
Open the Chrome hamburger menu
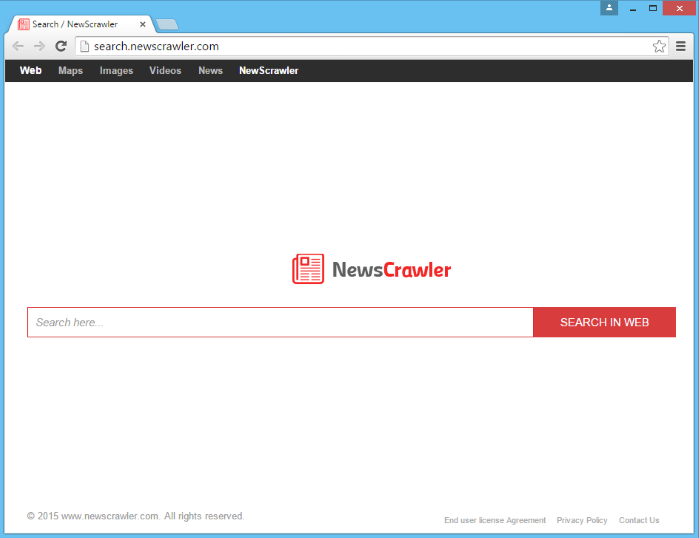tap(681, 46)
